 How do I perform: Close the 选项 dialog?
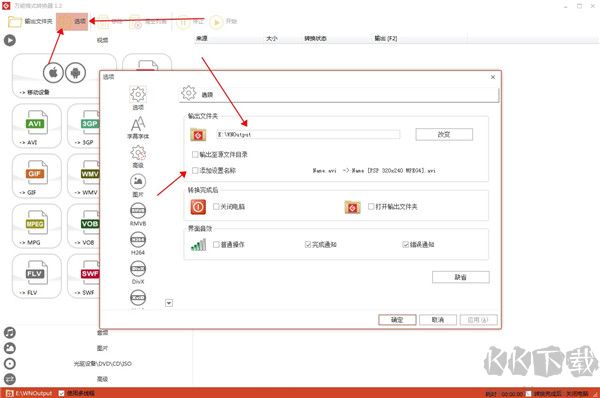tap(493, 77)
